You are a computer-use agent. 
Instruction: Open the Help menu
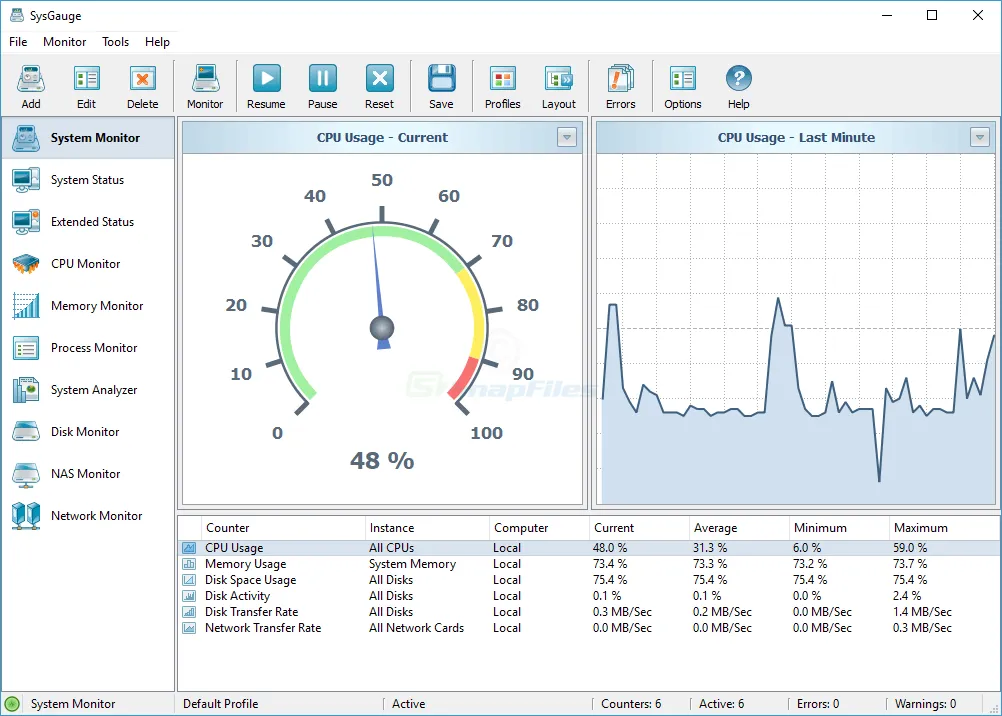(157, 42)
